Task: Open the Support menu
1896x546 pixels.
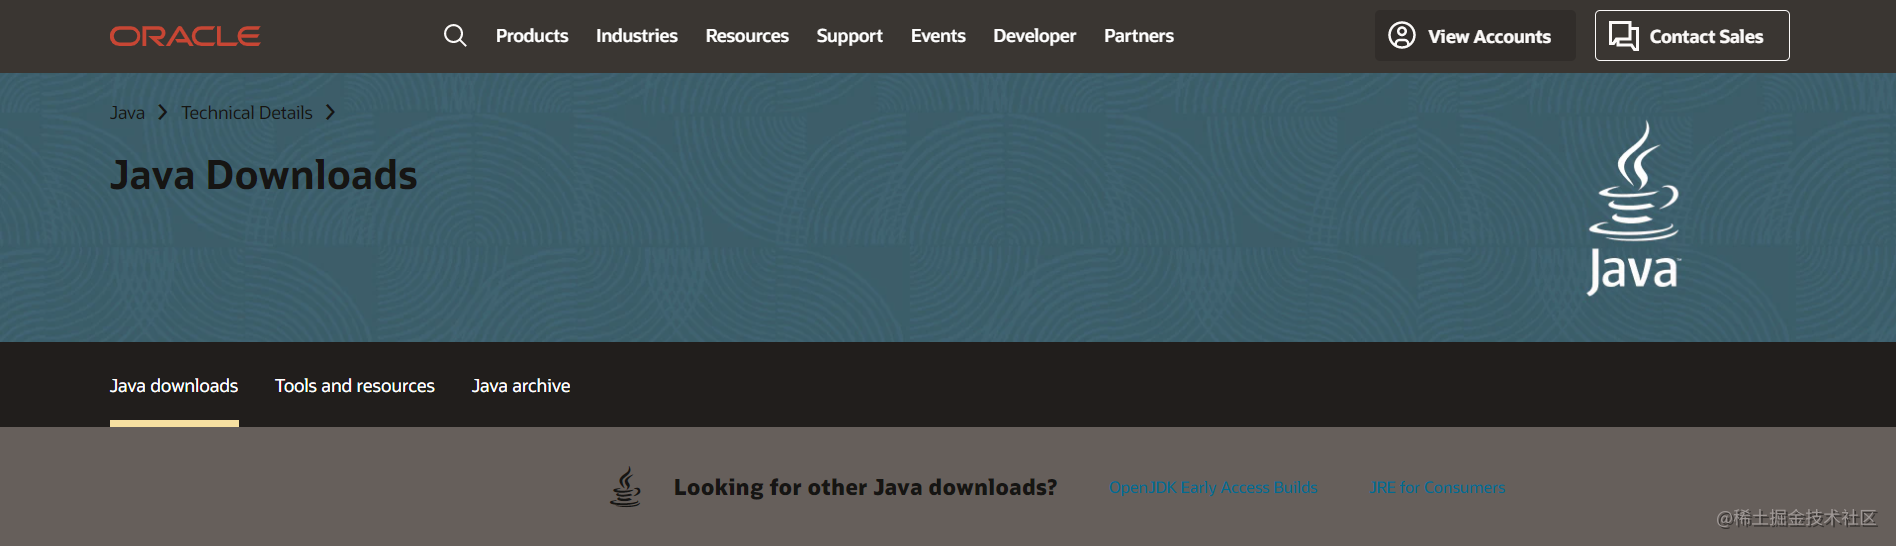Action: pos(849,36)
